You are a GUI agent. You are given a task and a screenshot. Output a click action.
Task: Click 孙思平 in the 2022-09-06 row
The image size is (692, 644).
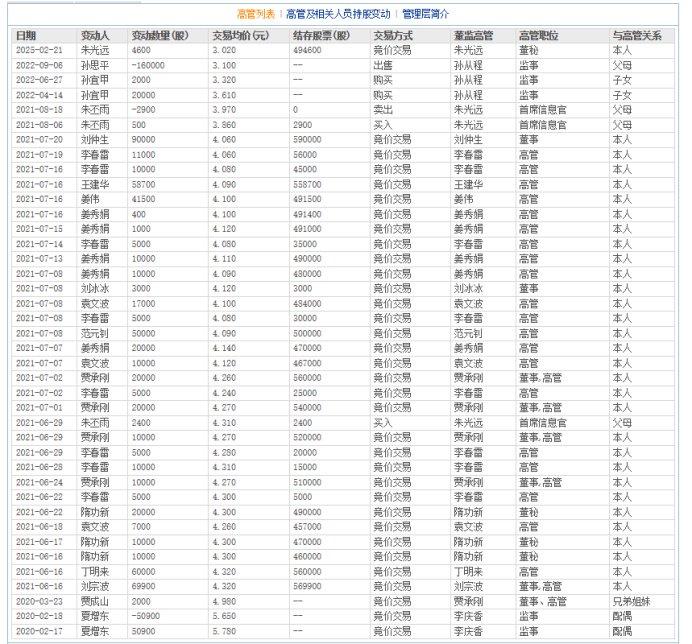coord(95,65)
